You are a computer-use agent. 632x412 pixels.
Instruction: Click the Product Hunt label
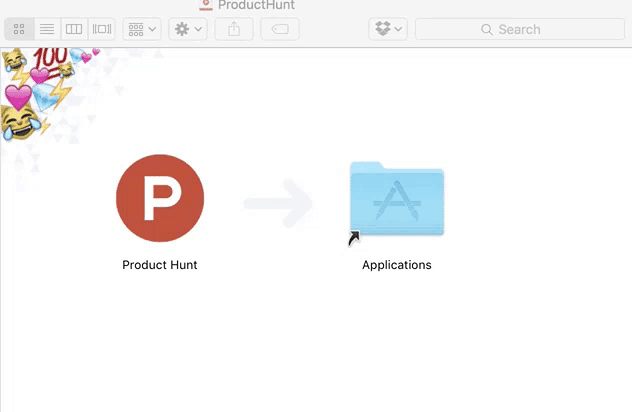click(160, 265)
